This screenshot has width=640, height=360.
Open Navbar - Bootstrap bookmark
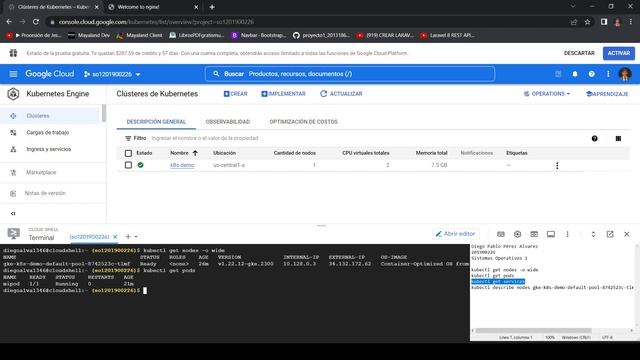(x=259, y=36)
